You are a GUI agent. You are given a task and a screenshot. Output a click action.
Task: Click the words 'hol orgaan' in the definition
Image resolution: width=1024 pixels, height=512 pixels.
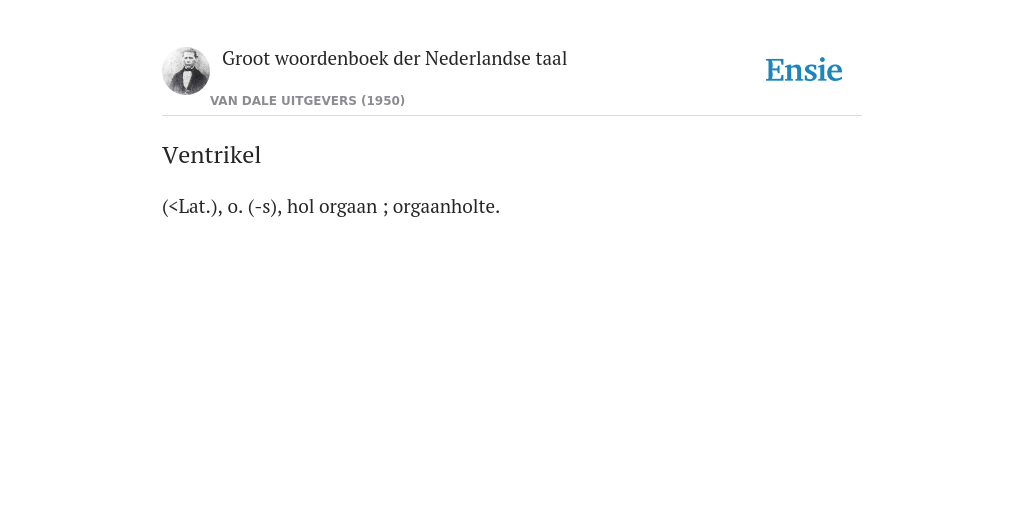(332, 206)
